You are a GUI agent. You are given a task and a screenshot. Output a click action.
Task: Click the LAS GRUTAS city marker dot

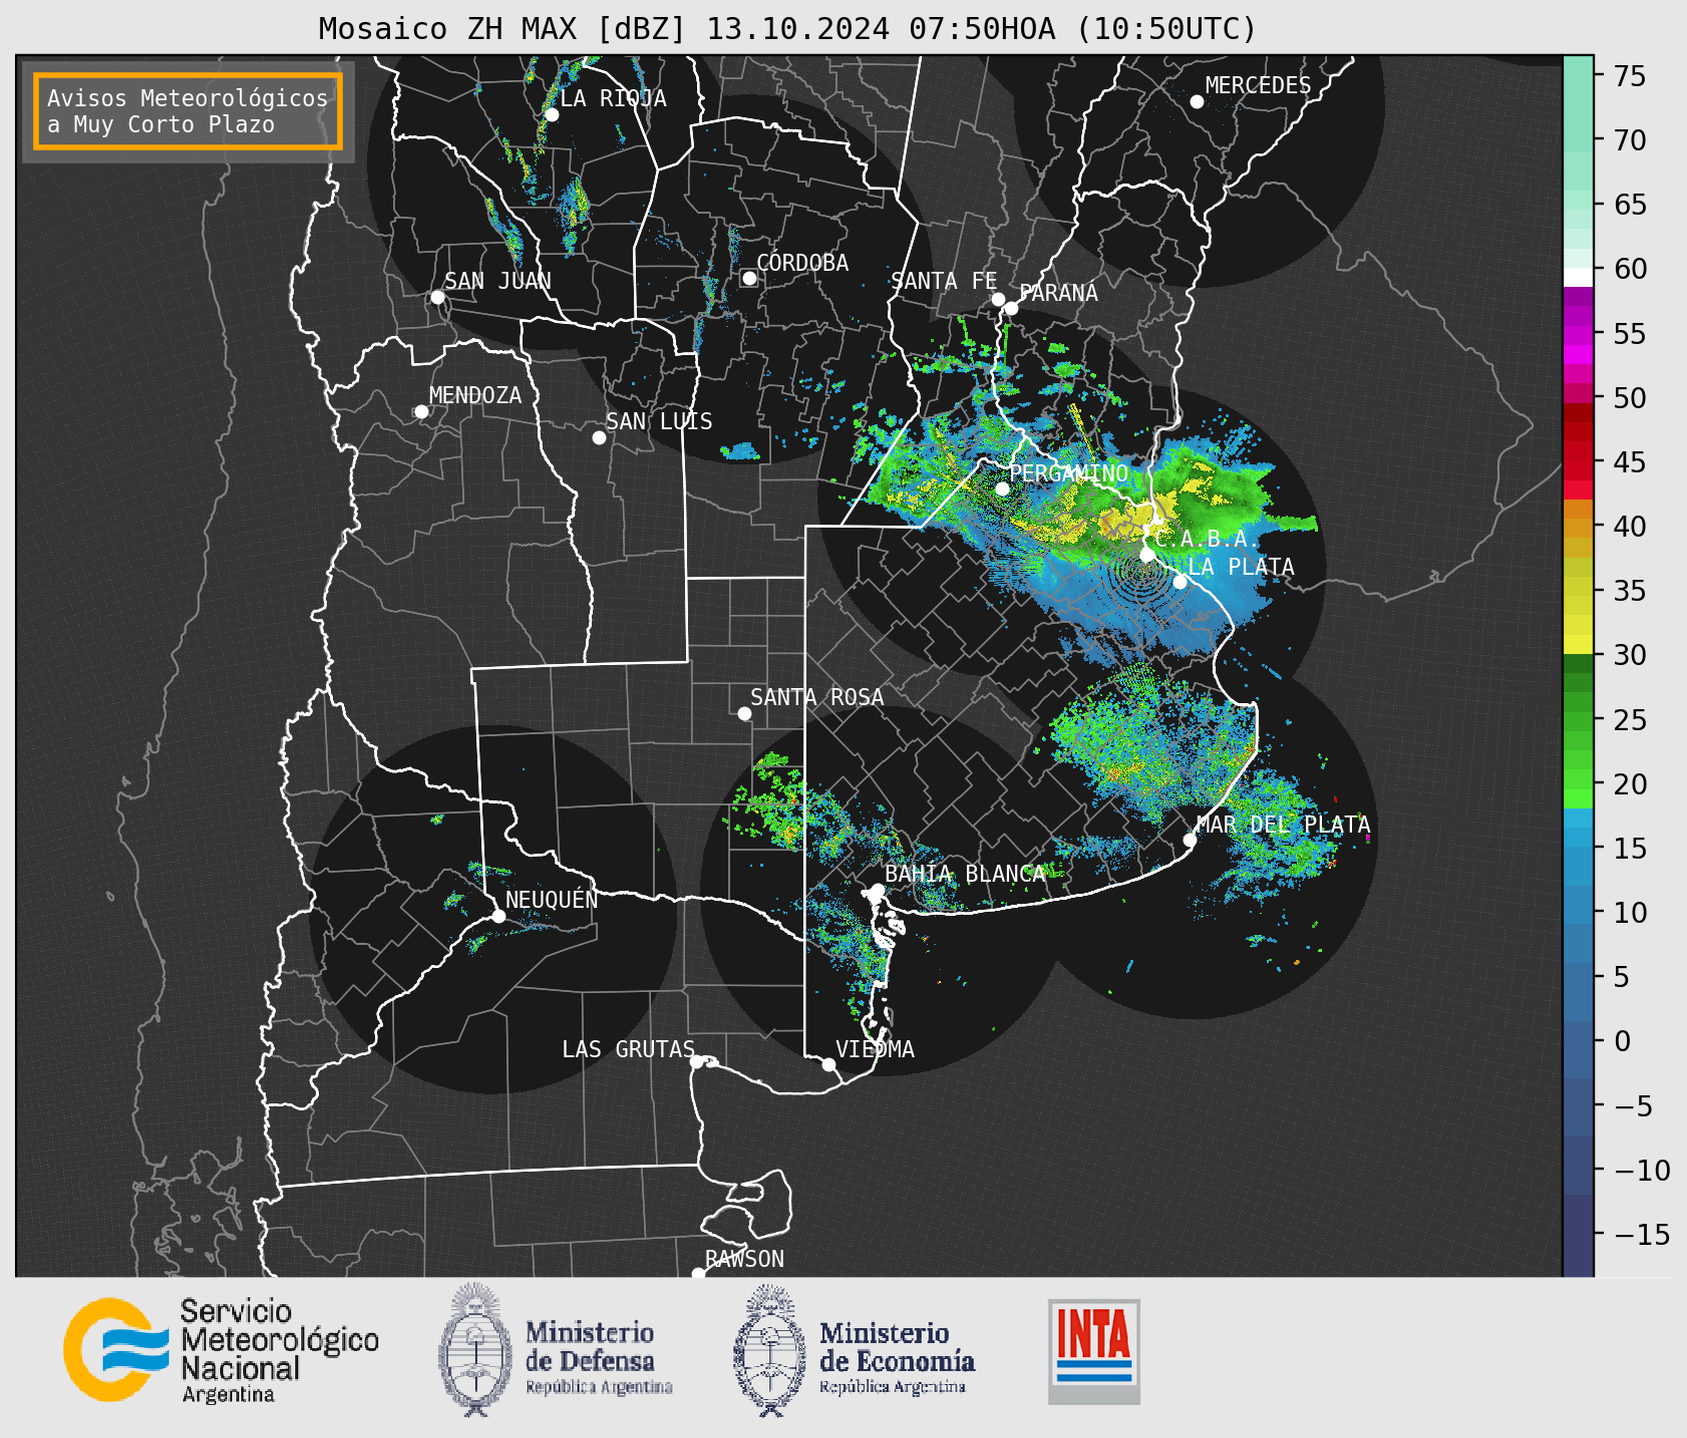(x=697, y=1062)
